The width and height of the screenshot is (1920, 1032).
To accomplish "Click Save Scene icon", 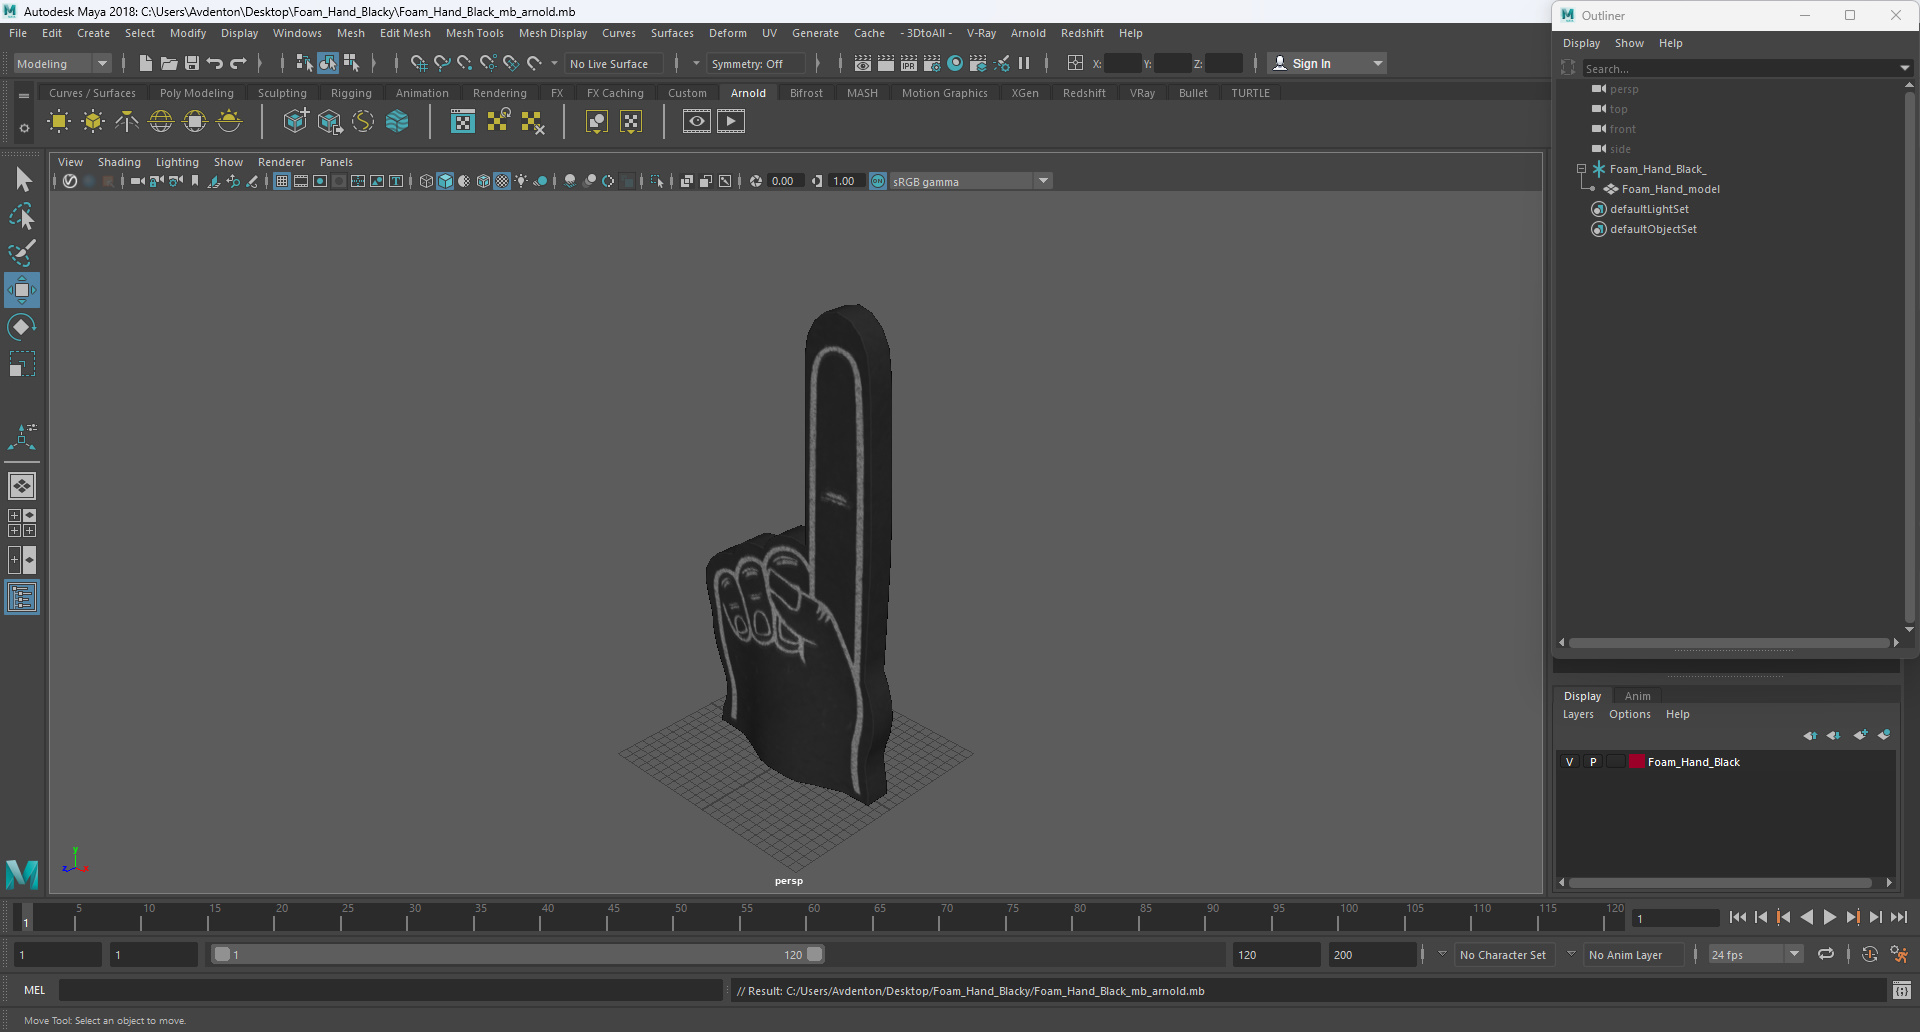I will 192,63.
